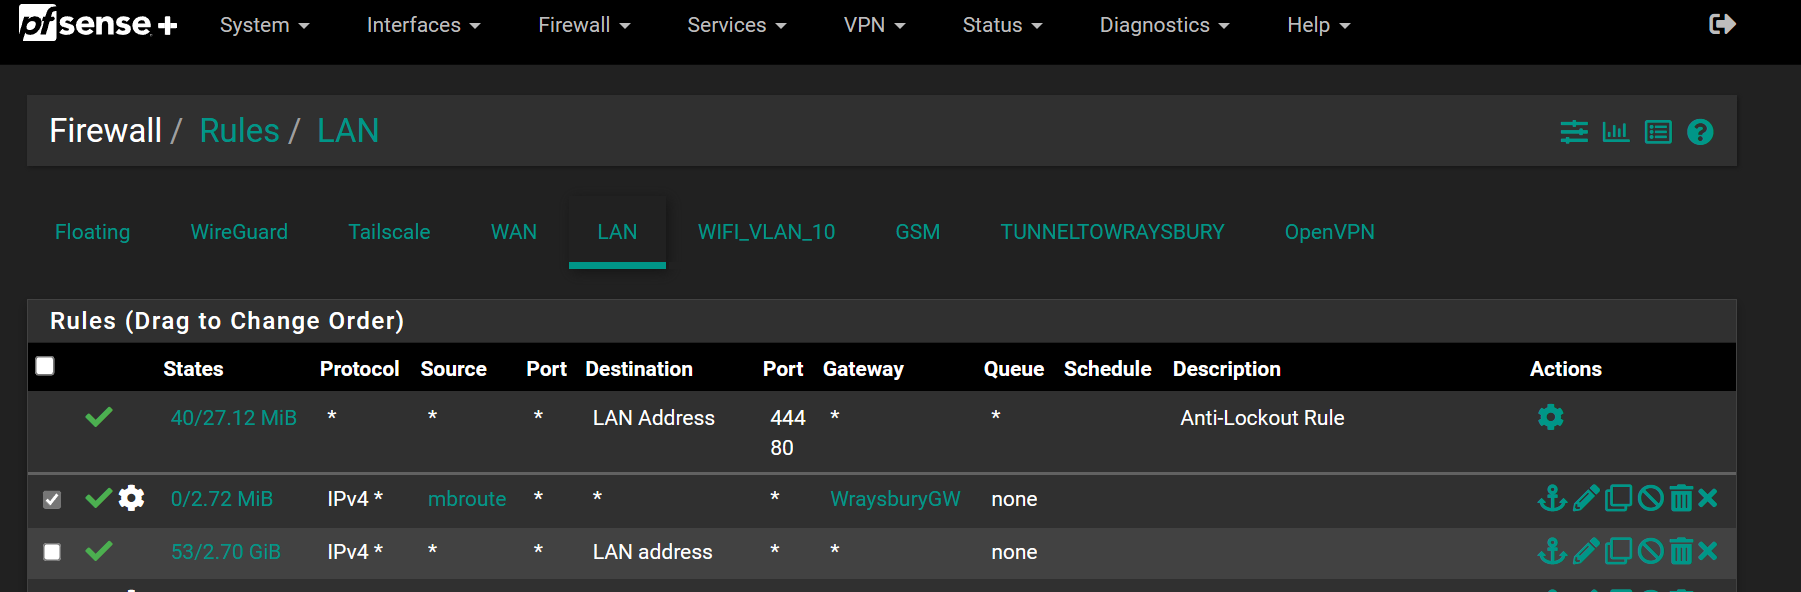The width and height of the screenshot is (1801, 592).
Task: Expand the Diagnostics dropdown menu
Action: 1164,25
